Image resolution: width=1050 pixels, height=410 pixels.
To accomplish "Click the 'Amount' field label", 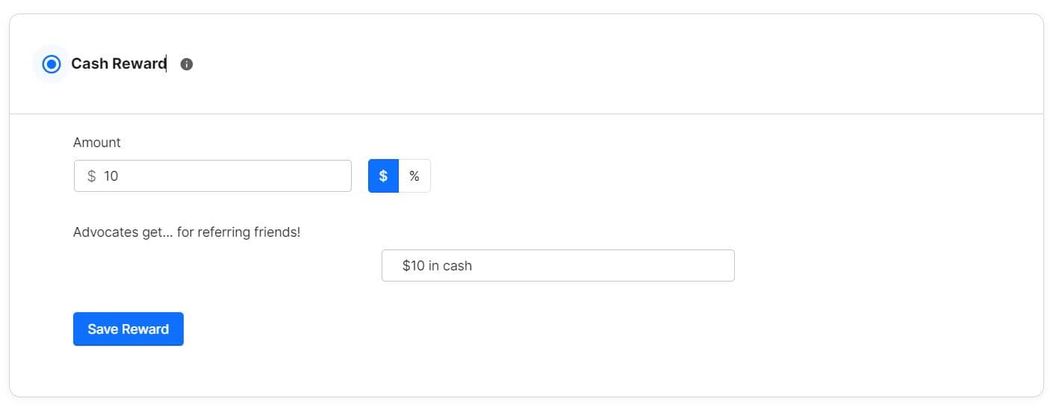I will coord(97,143).
